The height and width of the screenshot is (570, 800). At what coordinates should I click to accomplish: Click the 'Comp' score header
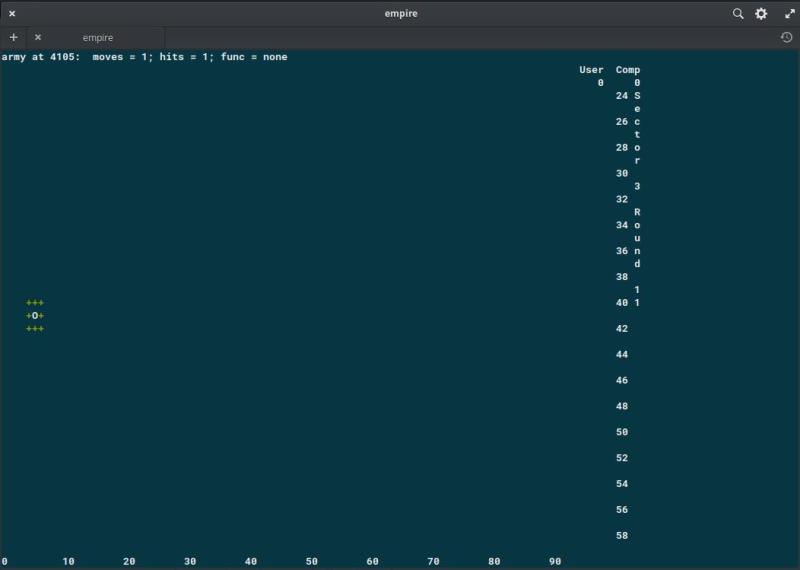click(628, 70)
